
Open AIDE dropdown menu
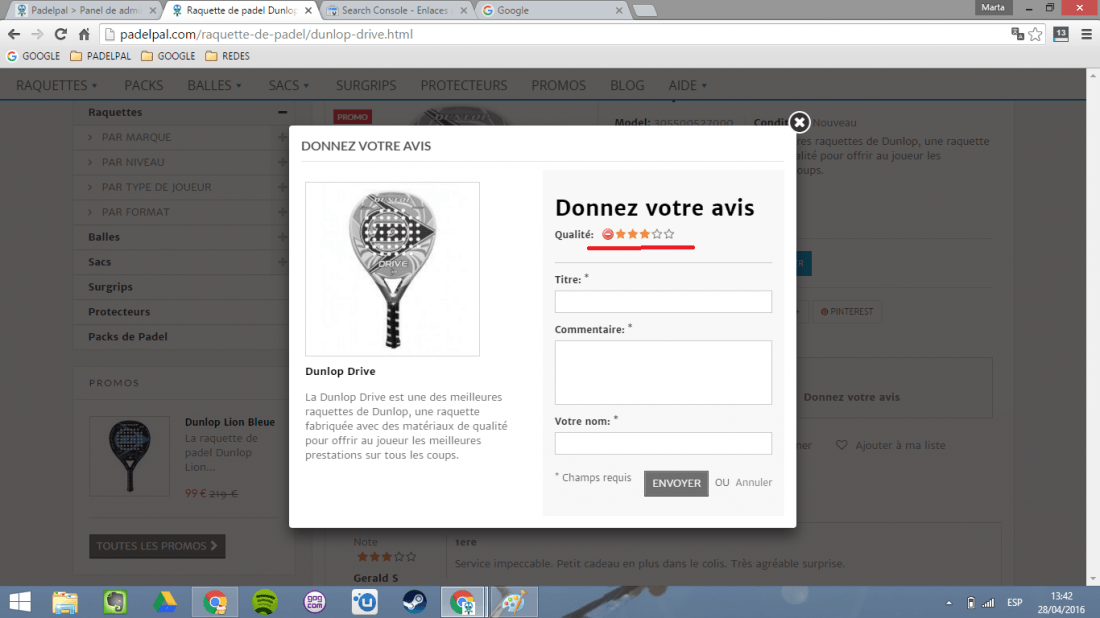tap(688, 85)
